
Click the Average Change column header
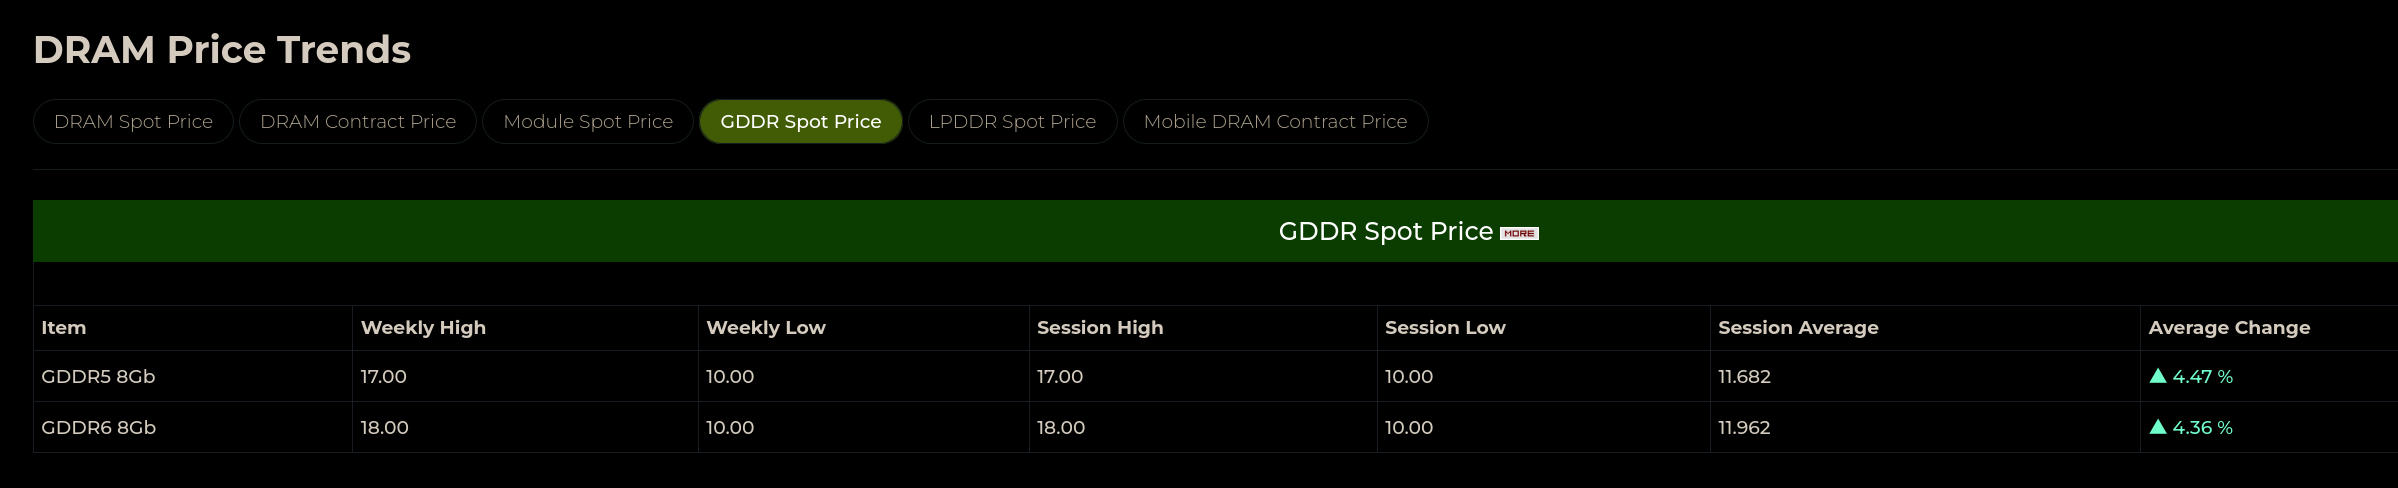pyautogui.click(x=2229, y=327)
